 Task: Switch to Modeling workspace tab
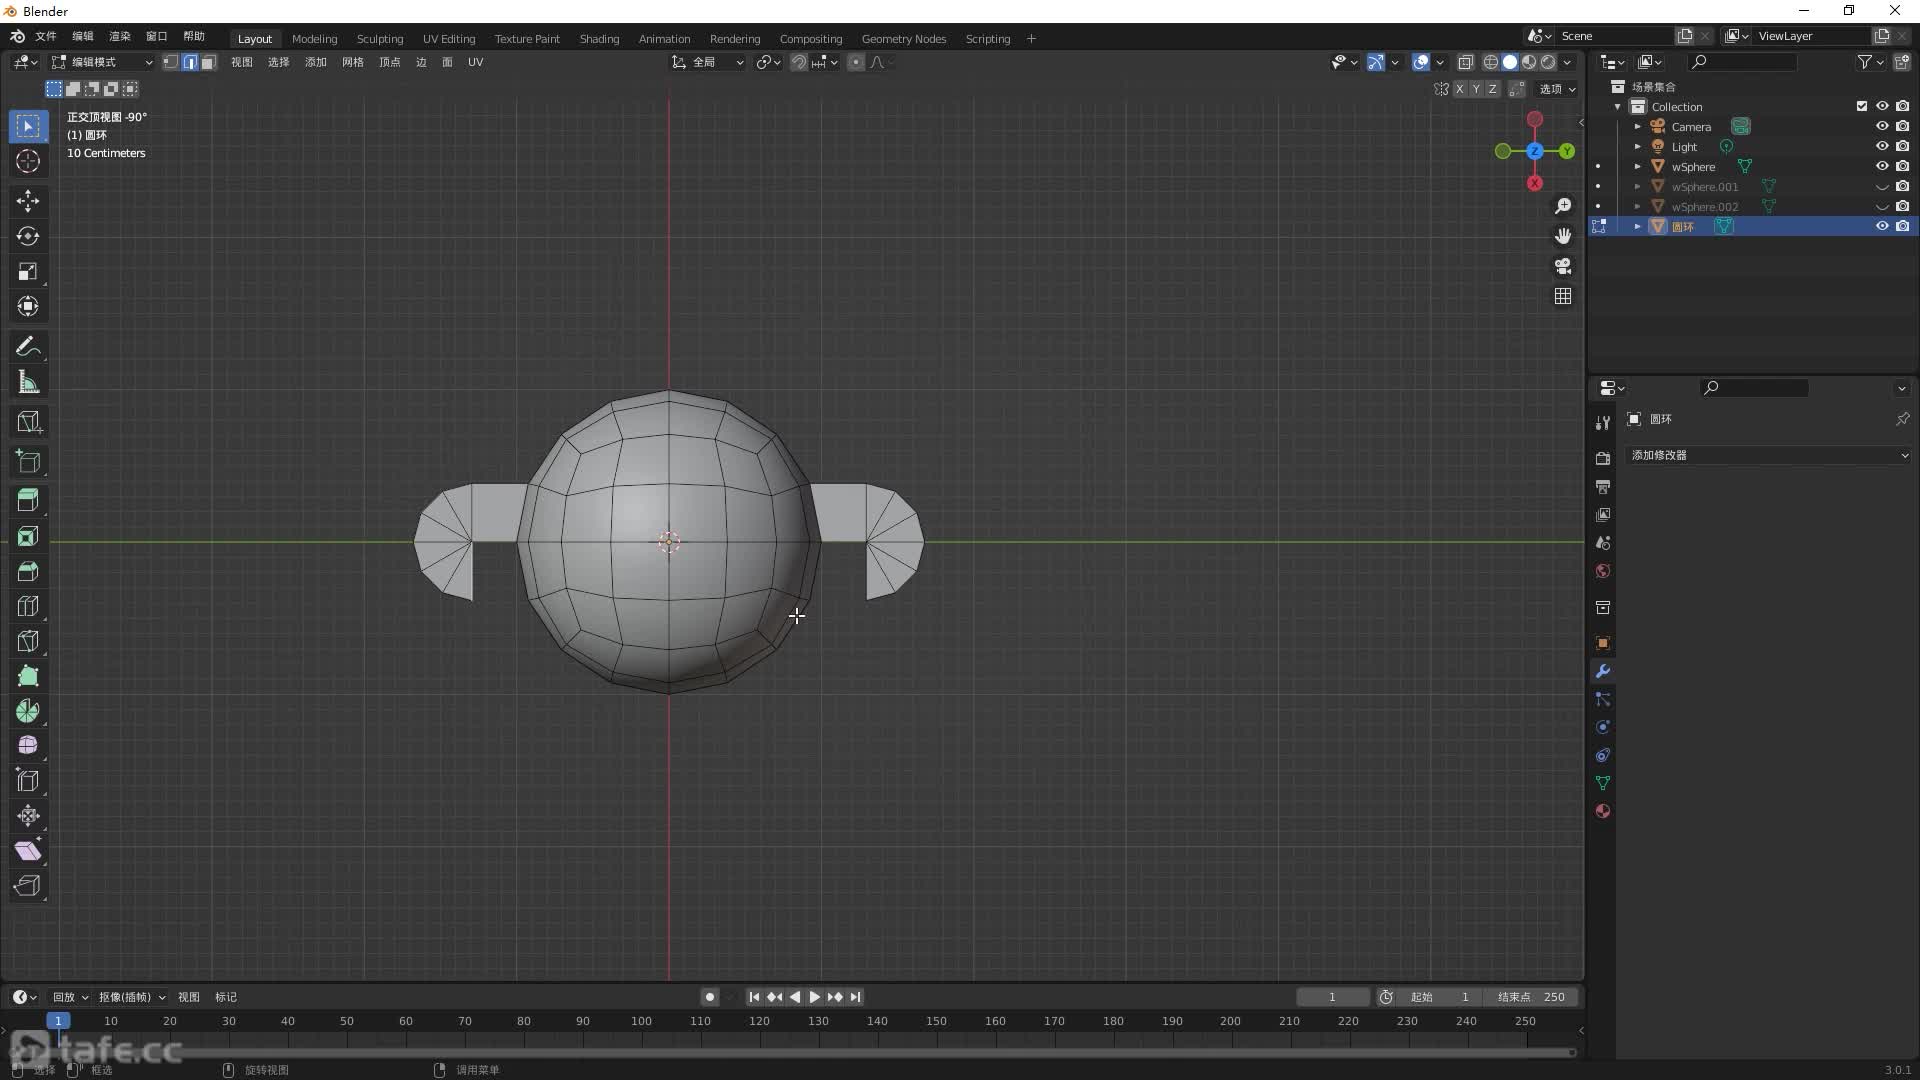click(314, 39)
